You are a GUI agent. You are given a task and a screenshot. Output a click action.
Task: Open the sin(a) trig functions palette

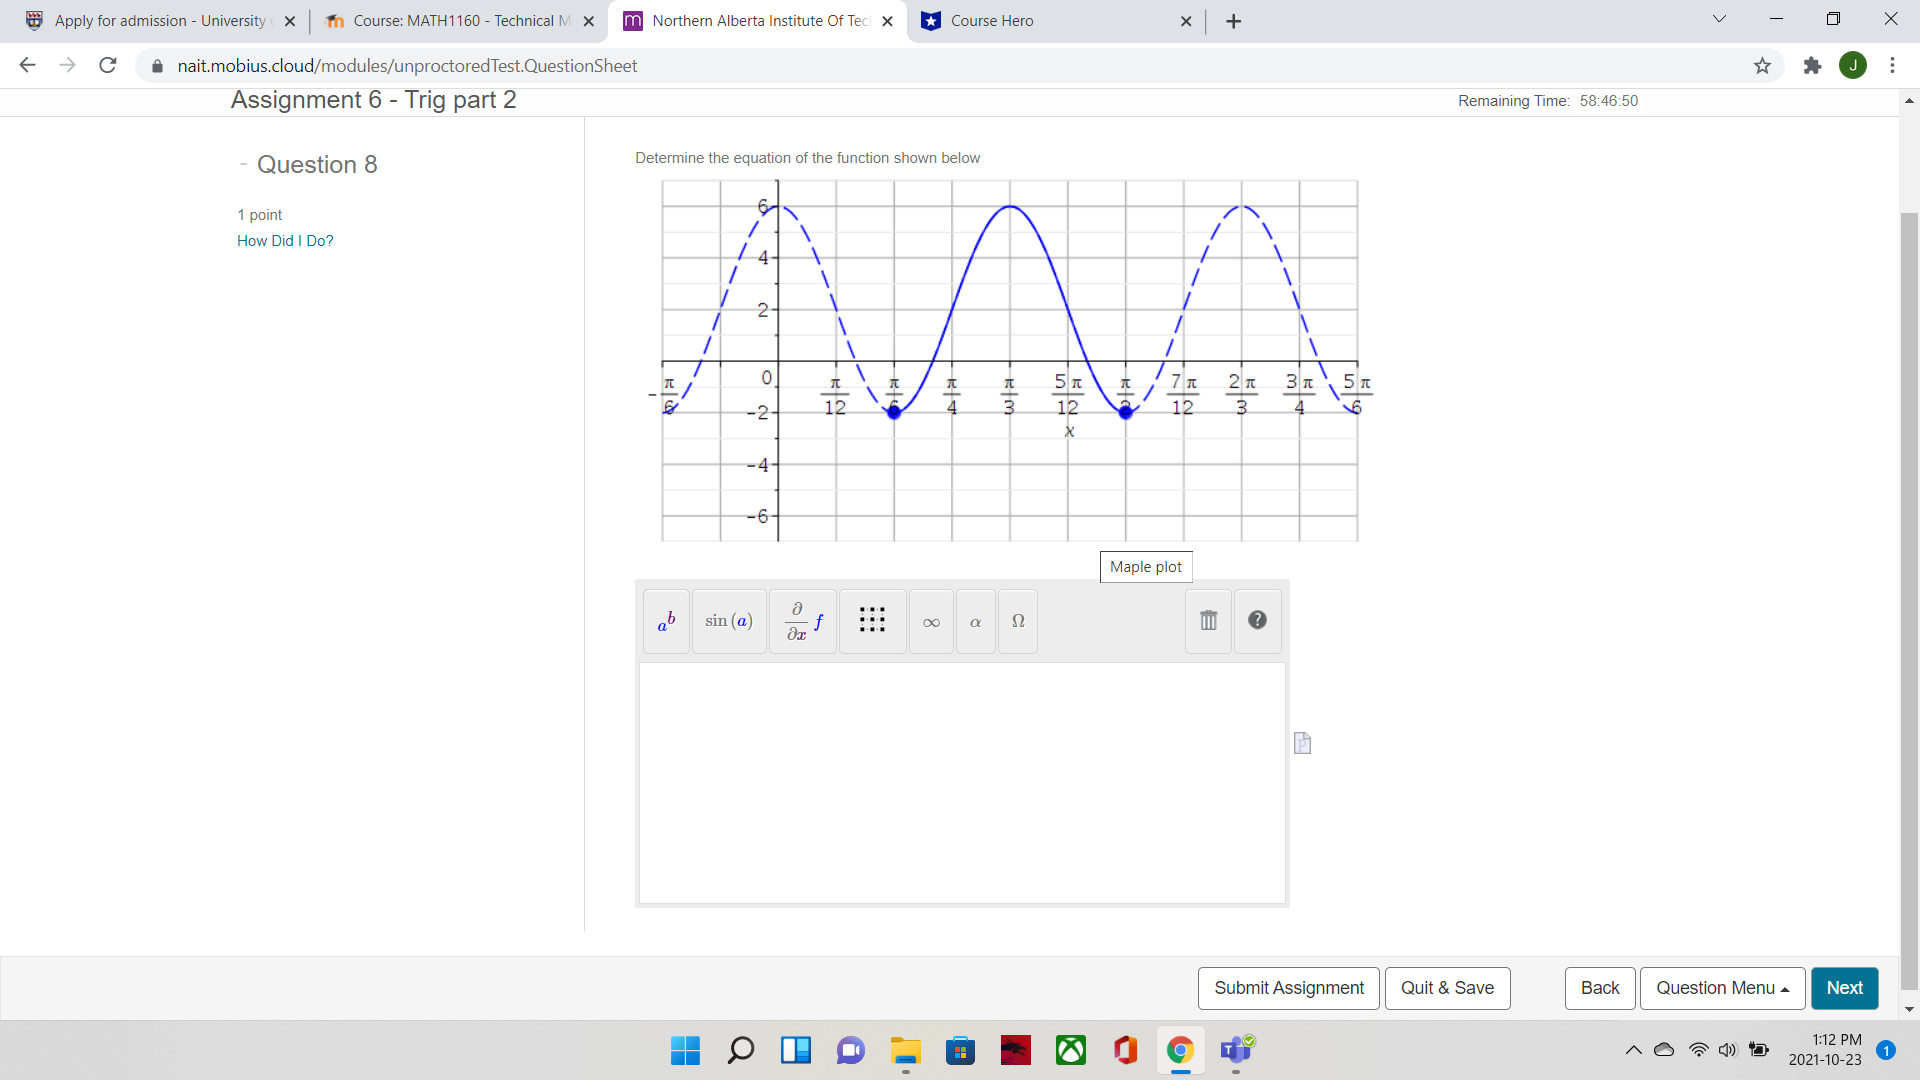pos(729,621)
